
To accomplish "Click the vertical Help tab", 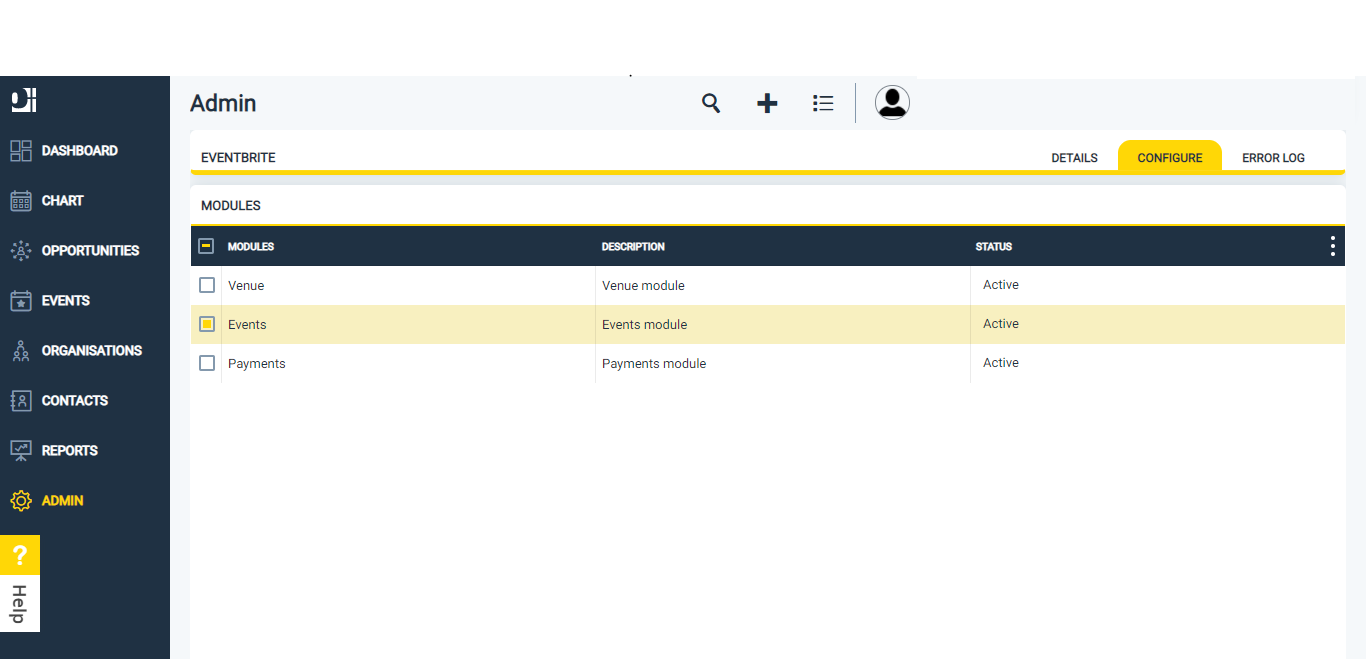I will 20,604.
